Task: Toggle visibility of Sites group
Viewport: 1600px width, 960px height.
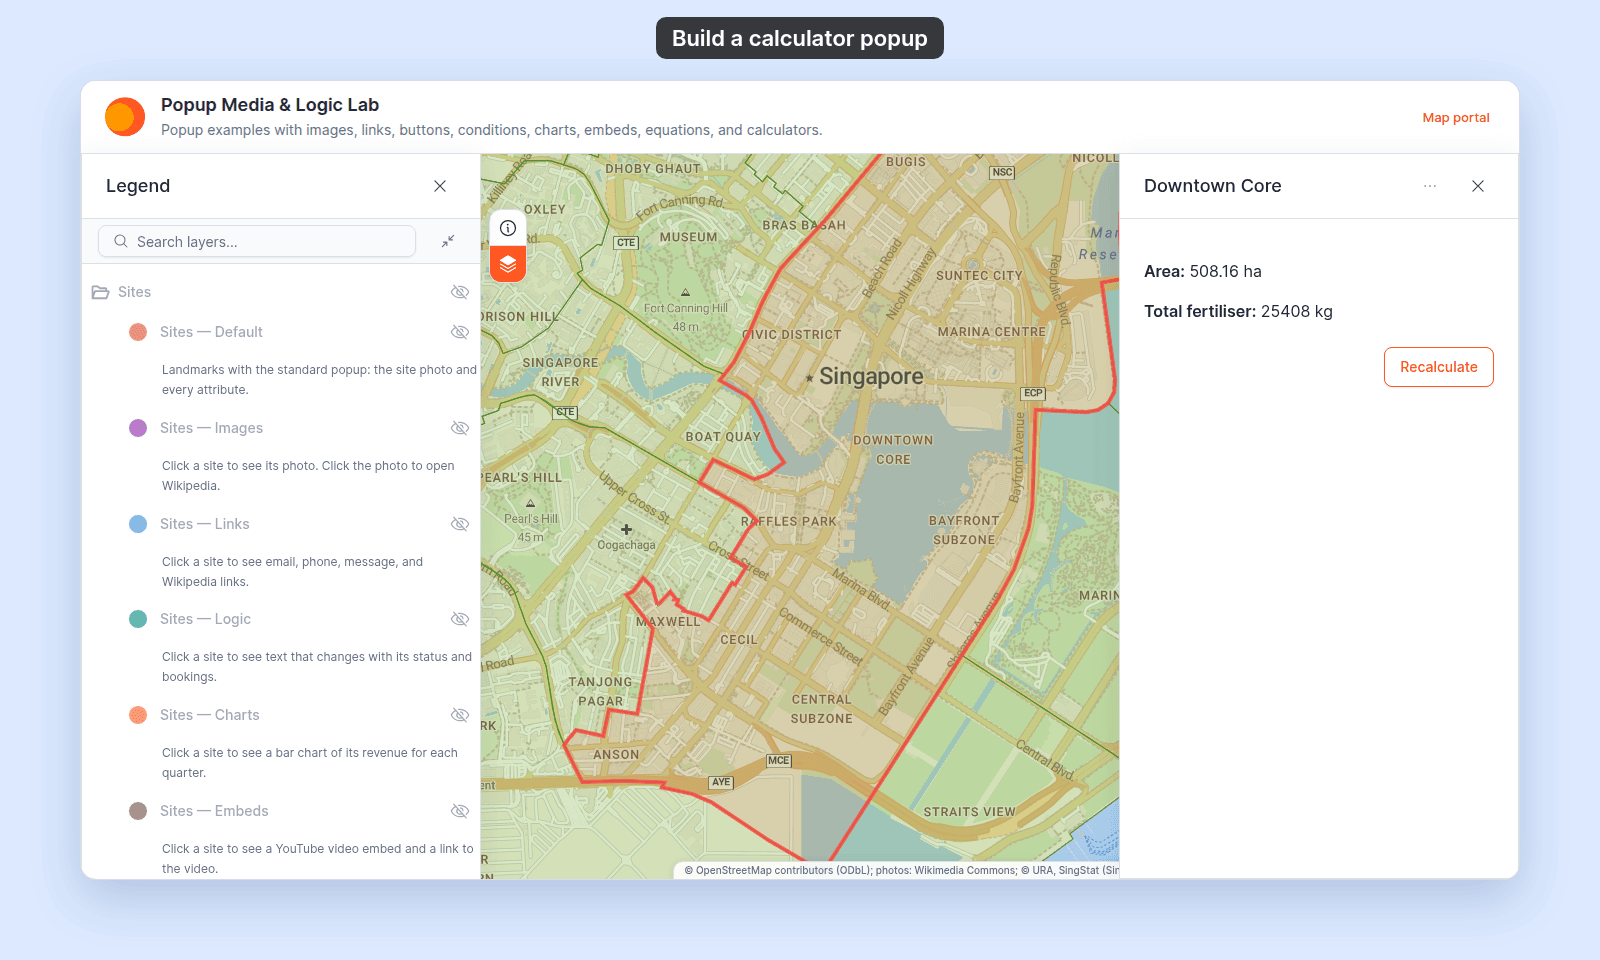Action: (x=460, y=292)
